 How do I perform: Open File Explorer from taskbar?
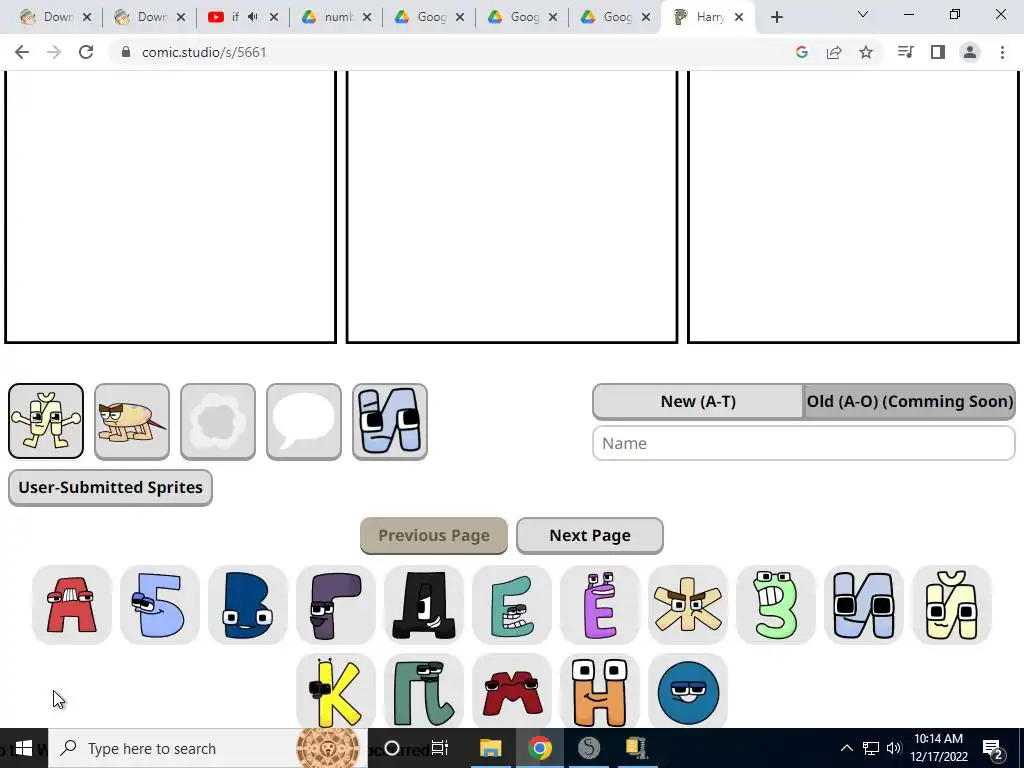[x=490, y=748]
